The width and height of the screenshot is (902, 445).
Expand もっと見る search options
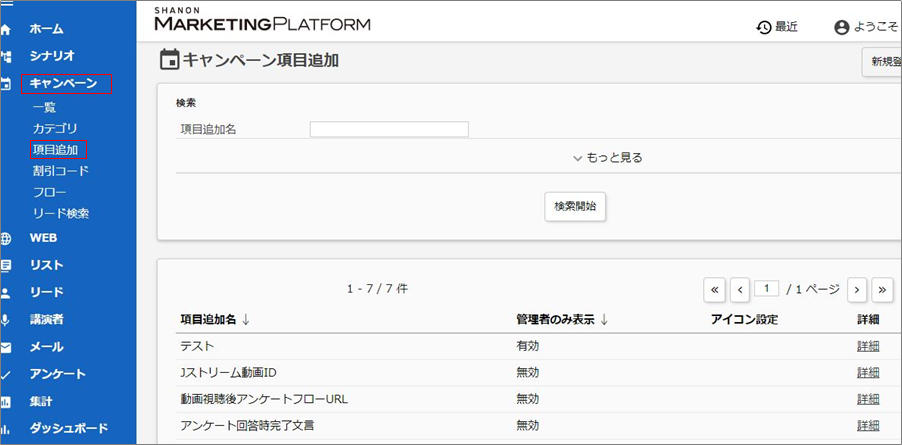tap(608, 157)
